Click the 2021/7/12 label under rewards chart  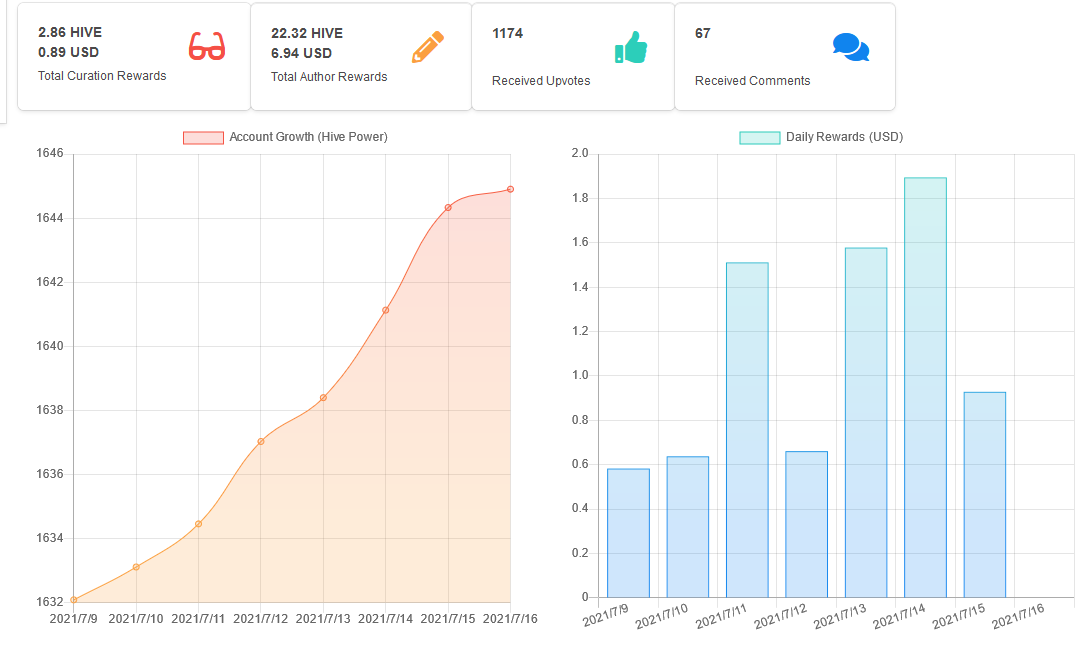[x=781, y=616]
